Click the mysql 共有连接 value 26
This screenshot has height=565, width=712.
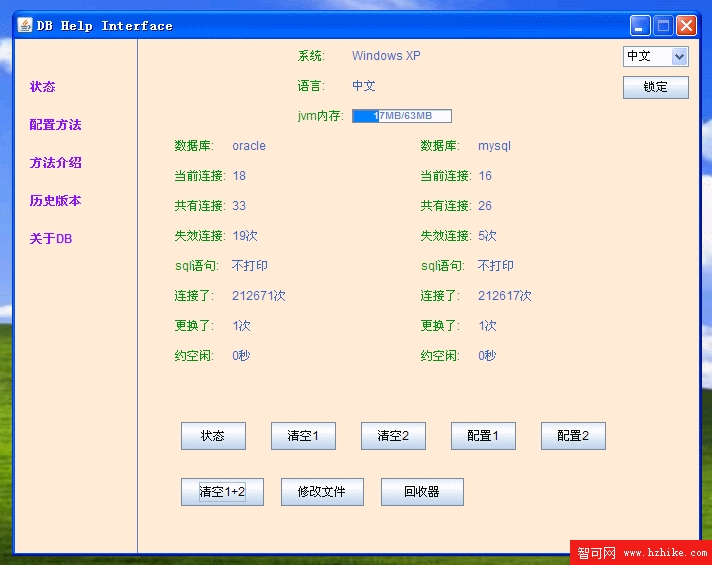(x=485, y=206)
